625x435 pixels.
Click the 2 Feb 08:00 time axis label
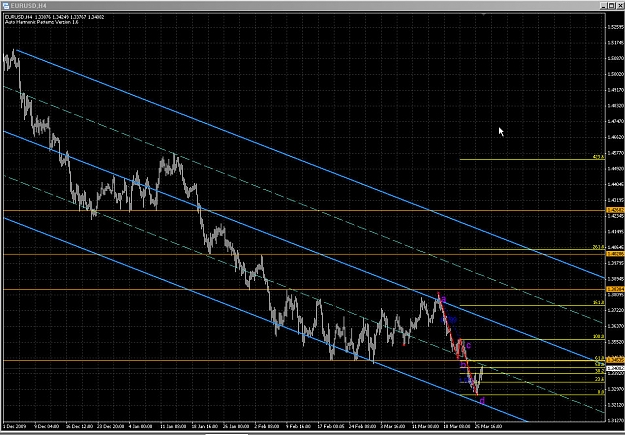(x=267, y=426)
